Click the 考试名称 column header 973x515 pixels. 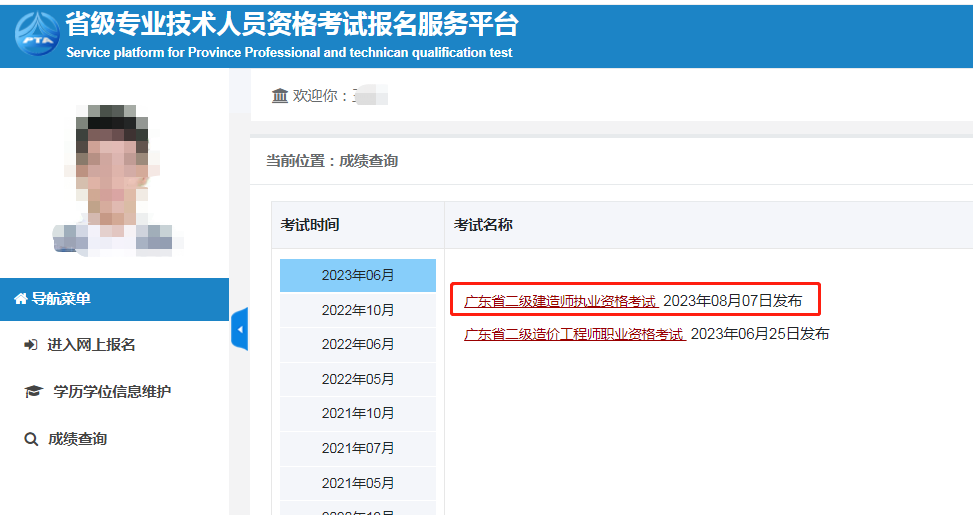483,225
